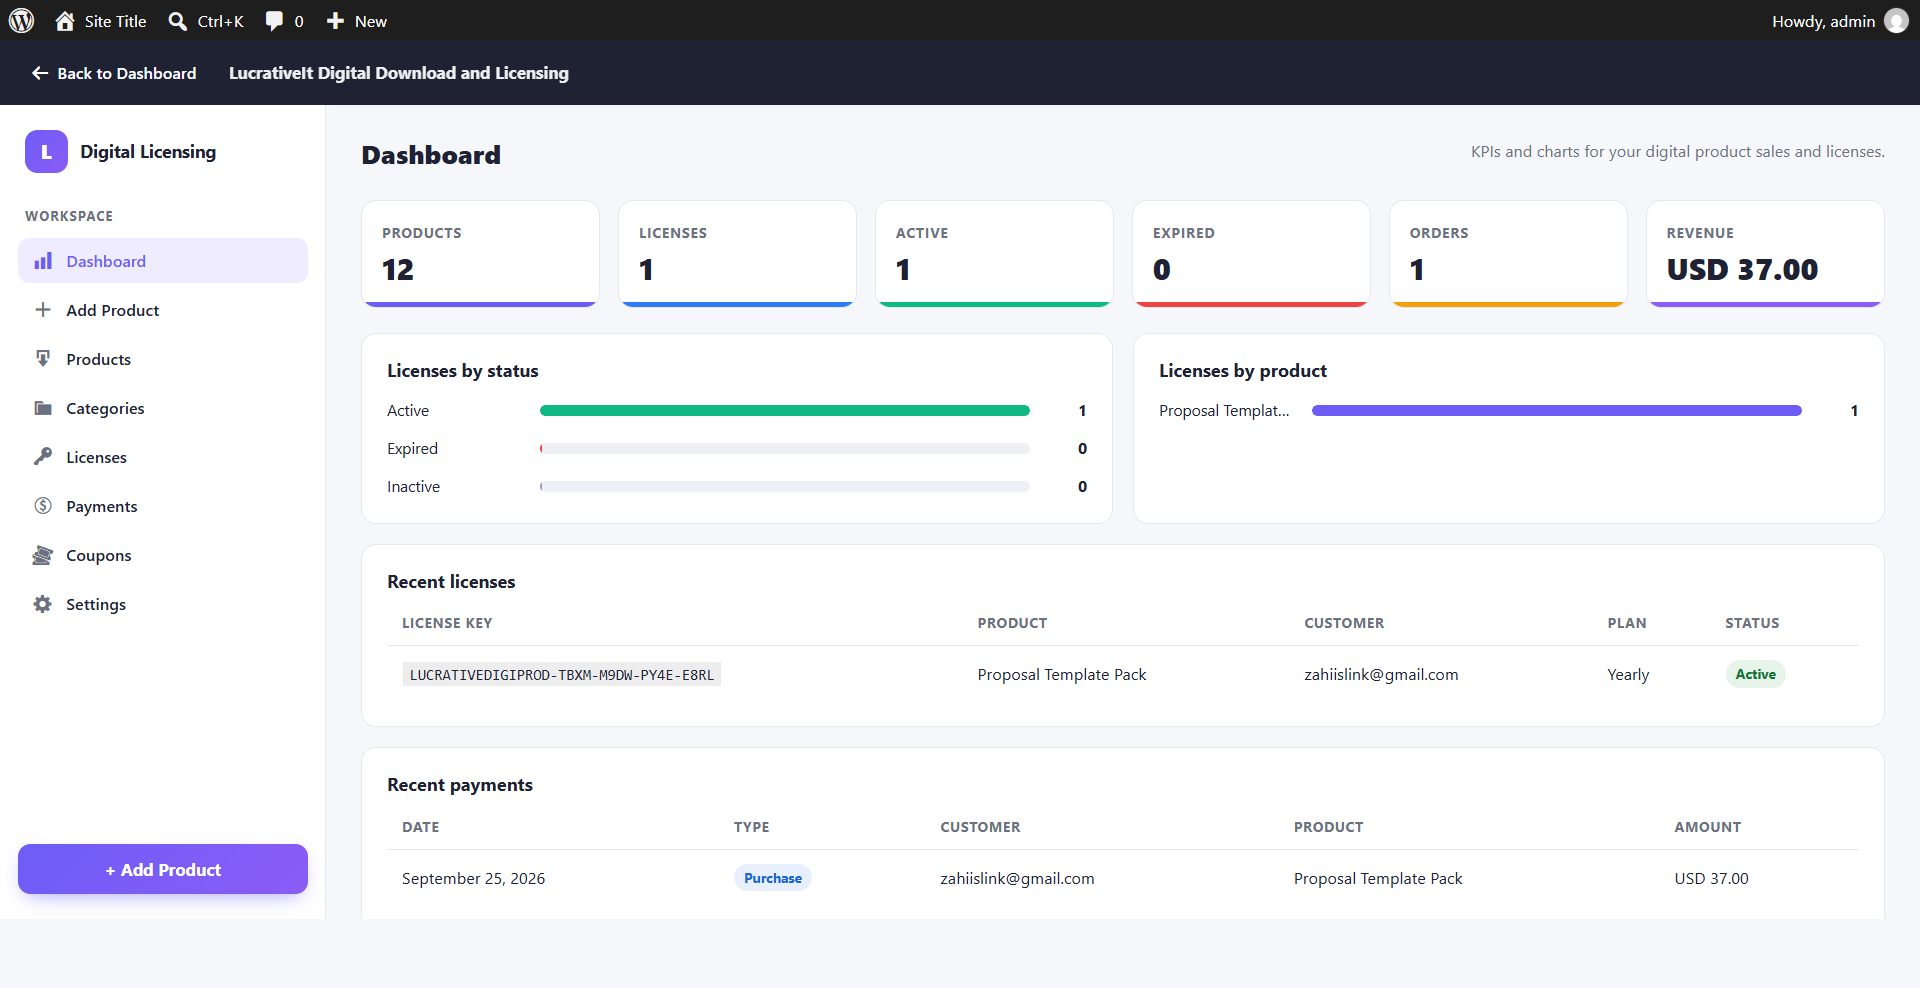
Task: Select Coupons in the sidebar
Action: click(163, 555)
